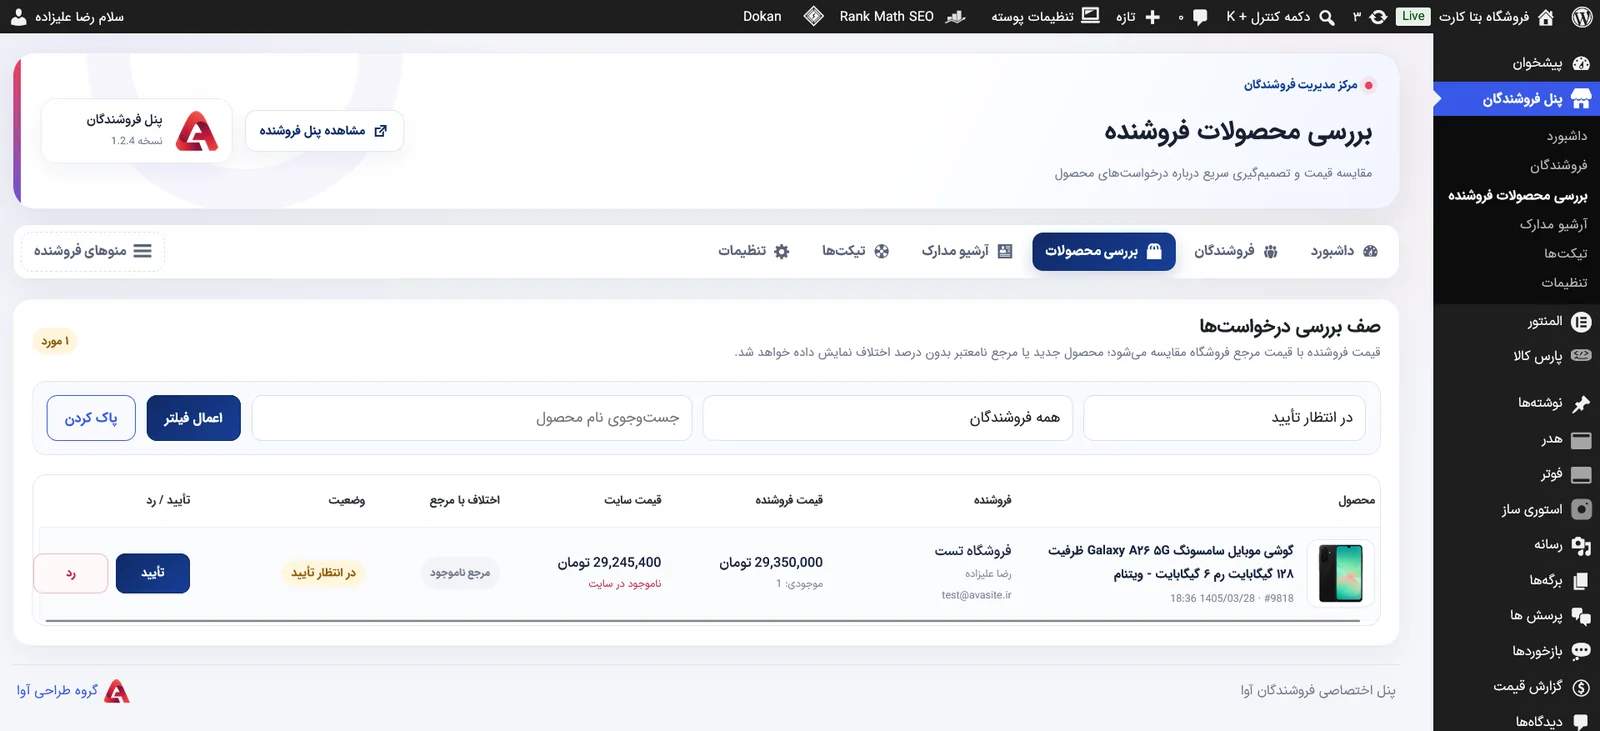Select بررسی محصولات فروشنده sidebar submenu
This screenshot has height=731, width=1600.
tap(1517, 195)
